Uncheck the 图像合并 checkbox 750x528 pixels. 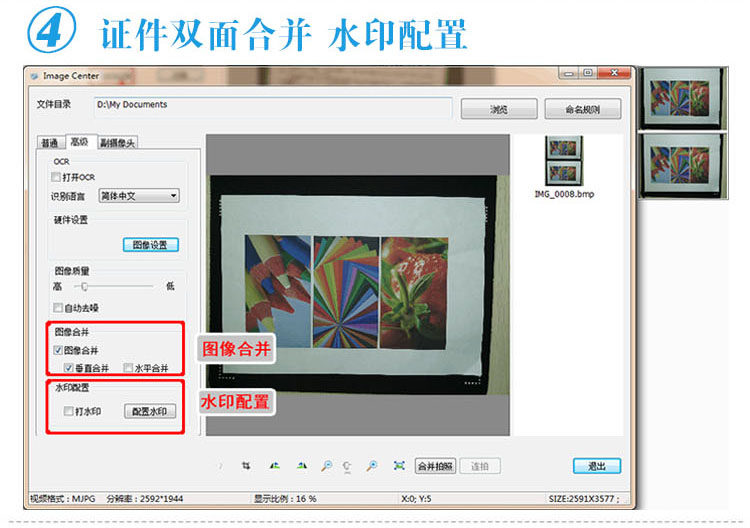58,350
